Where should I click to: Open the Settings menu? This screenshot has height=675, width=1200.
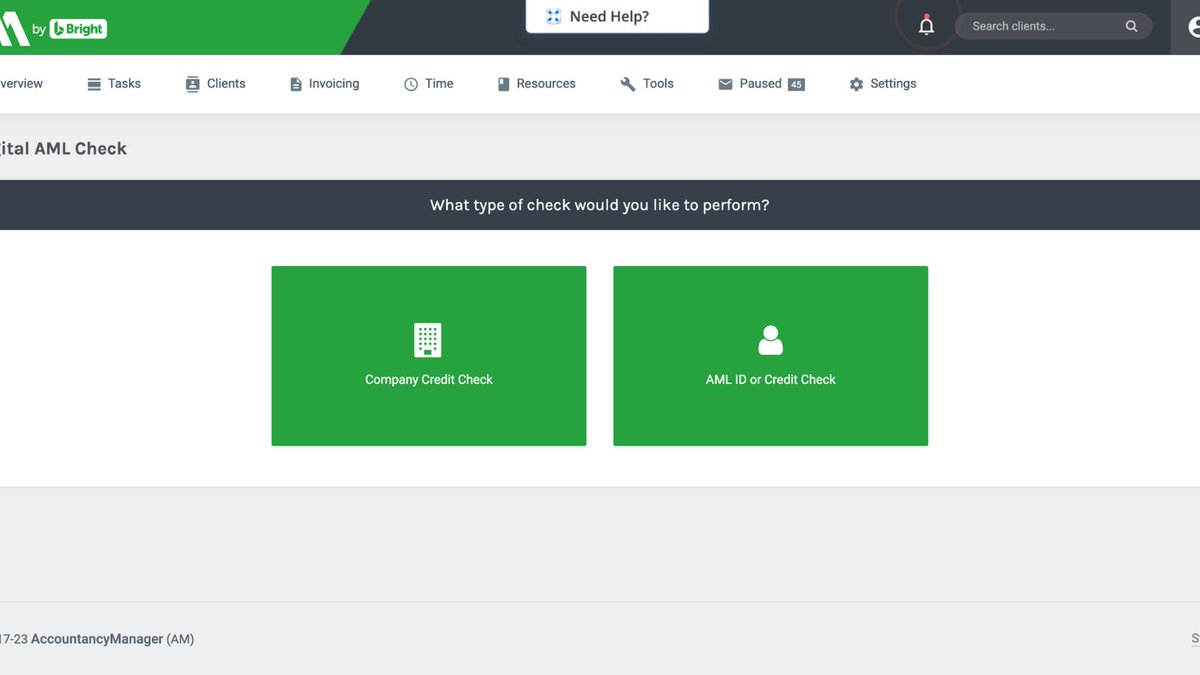coord(882,84)
